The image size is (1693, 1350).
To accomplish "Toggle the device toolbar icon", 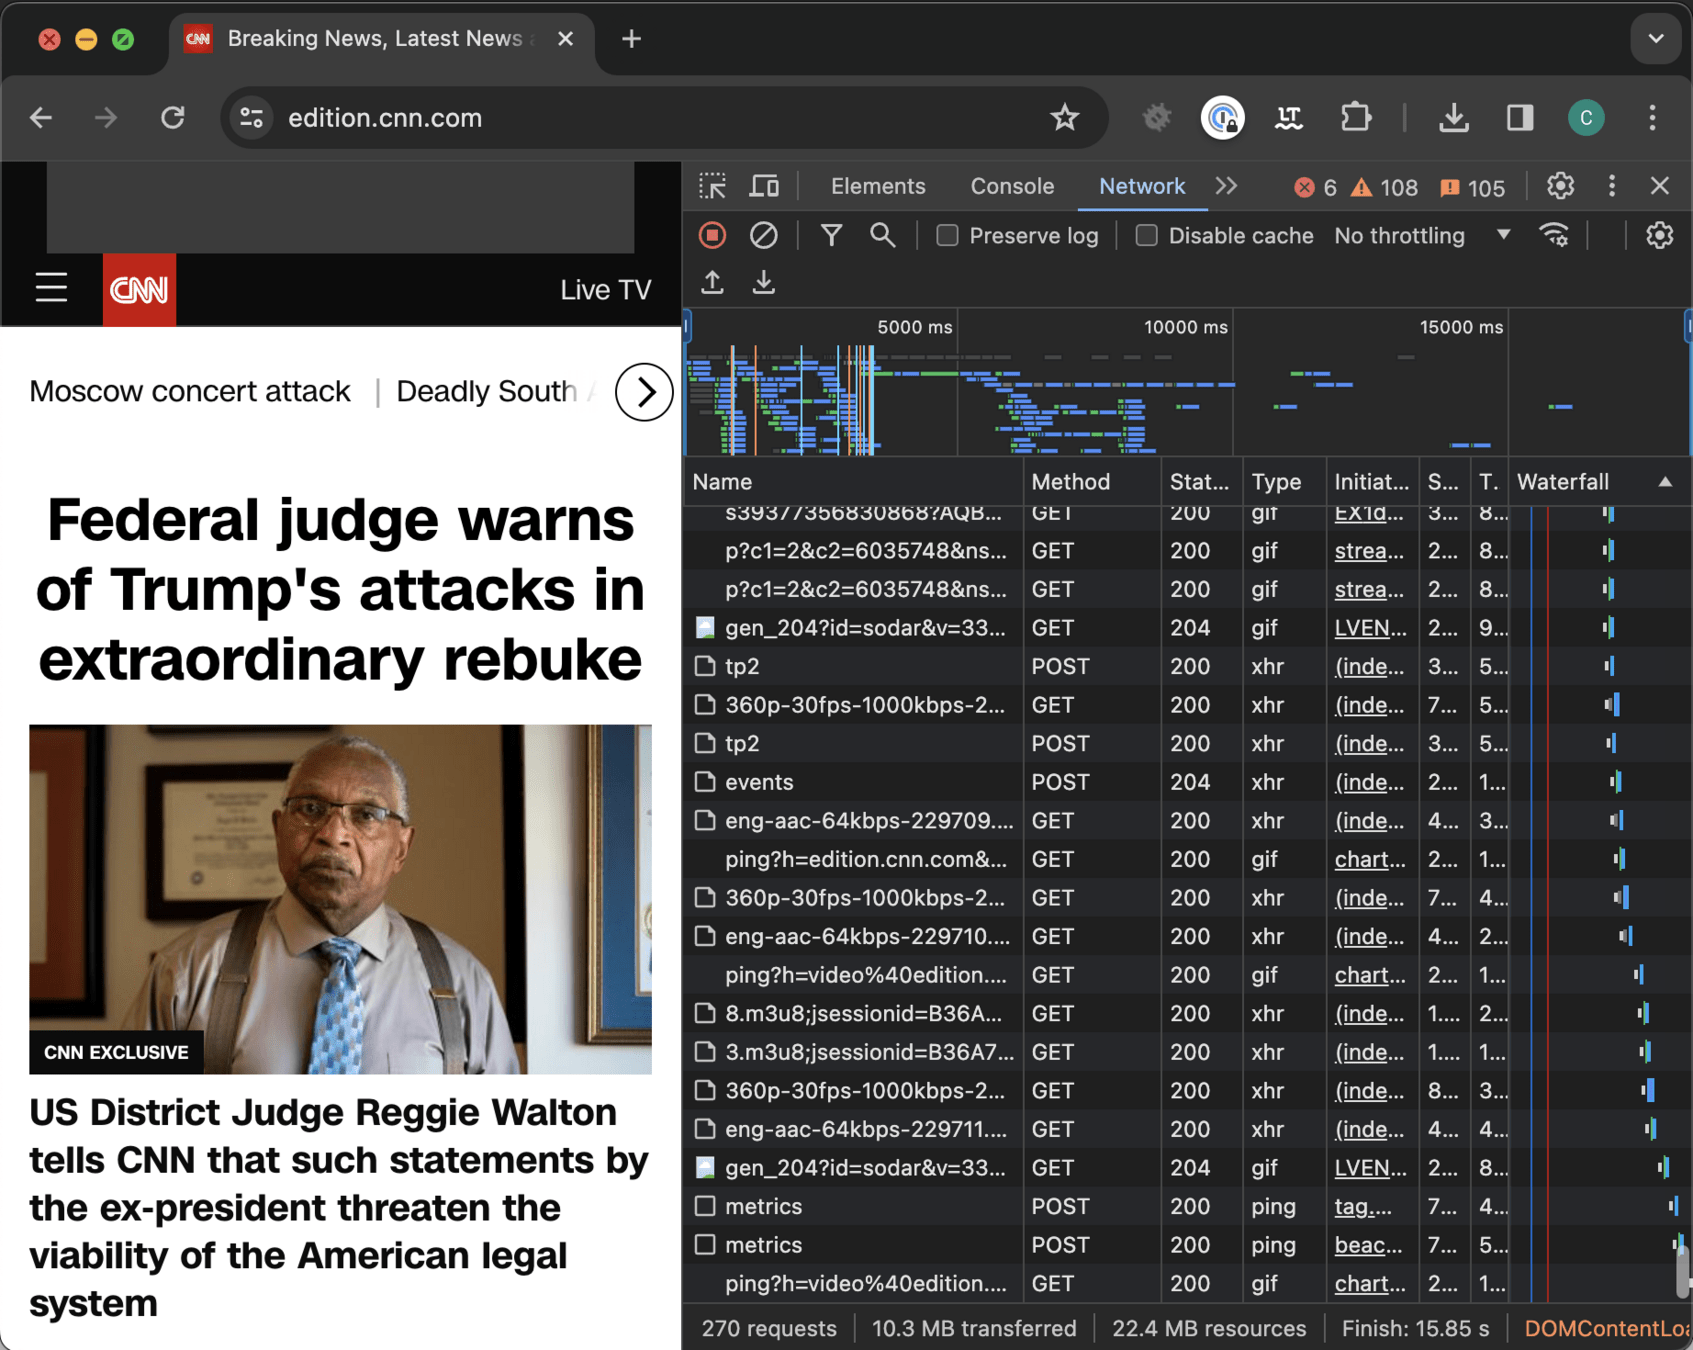I will [765, 186].
